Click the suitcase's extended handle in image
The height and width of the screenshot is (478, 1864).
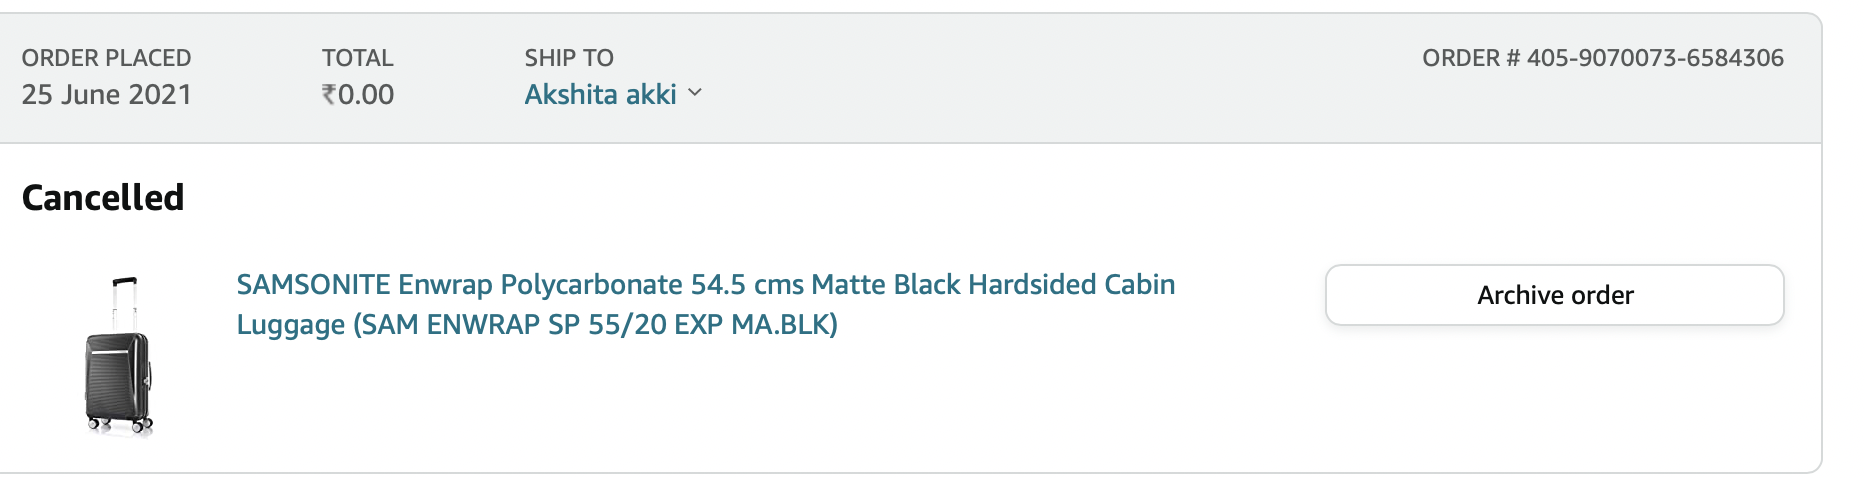pyautogui.click(x=123, y=302)
